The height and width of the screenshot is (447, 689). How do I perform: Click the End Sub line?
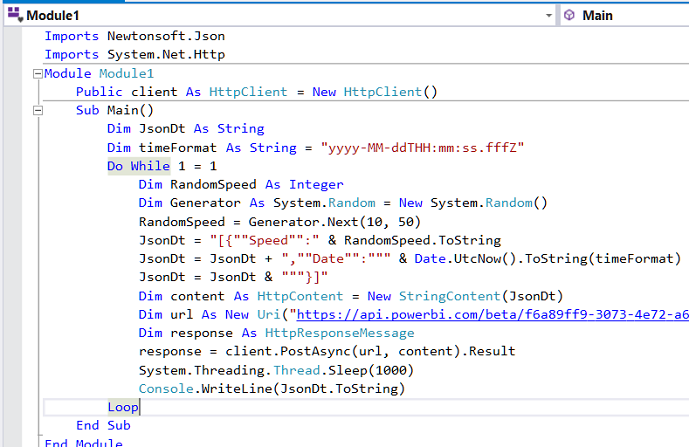click(101, 425)
